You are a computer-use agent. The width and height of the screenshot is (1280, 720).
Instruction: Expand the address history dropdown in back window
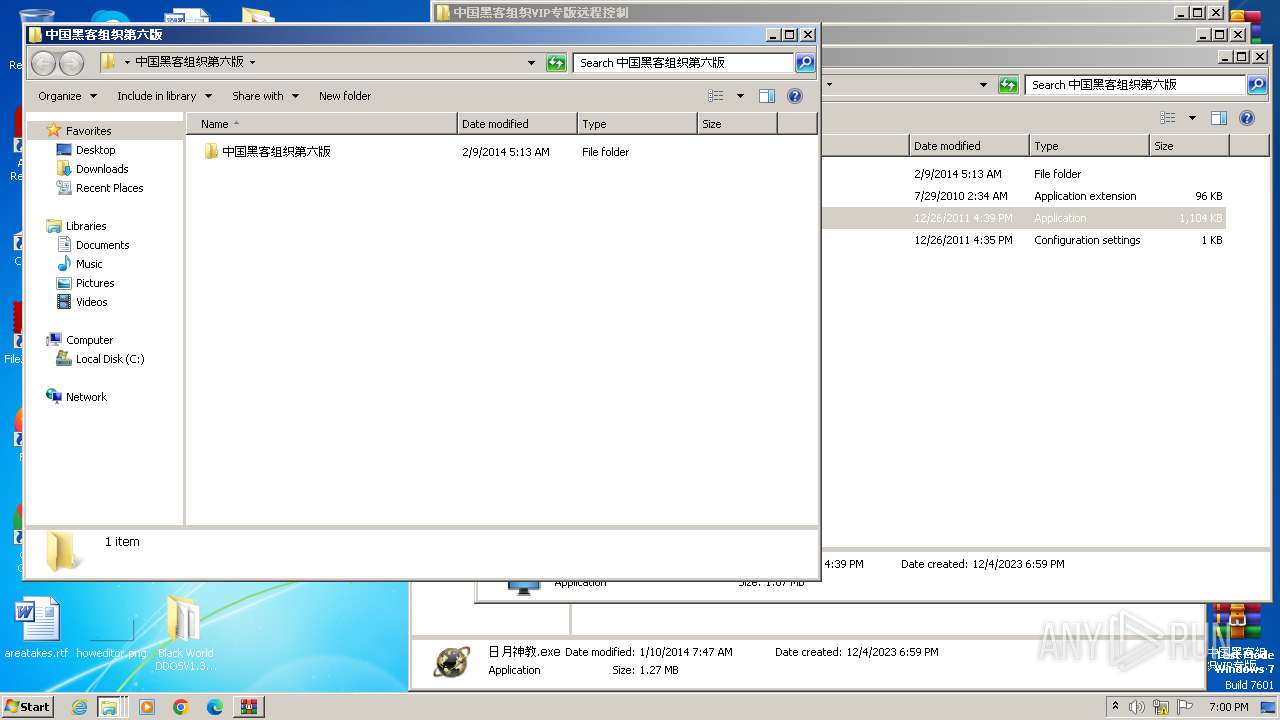click(x=984, y=85)
